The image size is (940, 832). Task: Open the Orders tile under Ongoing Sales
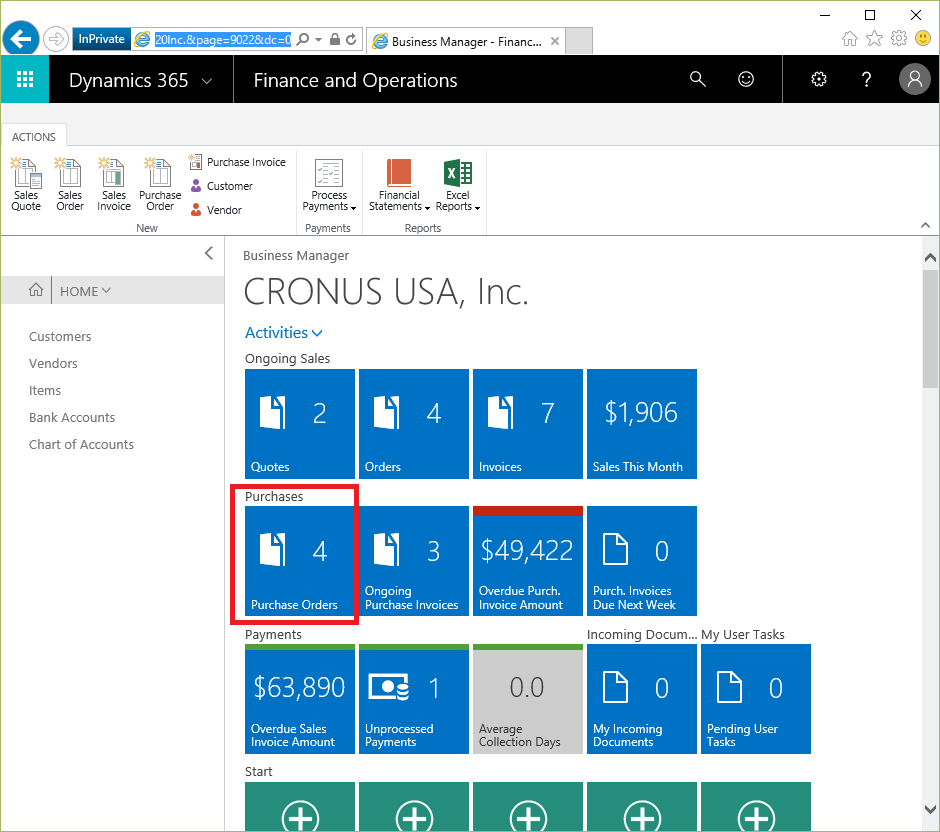click(414, 424)
